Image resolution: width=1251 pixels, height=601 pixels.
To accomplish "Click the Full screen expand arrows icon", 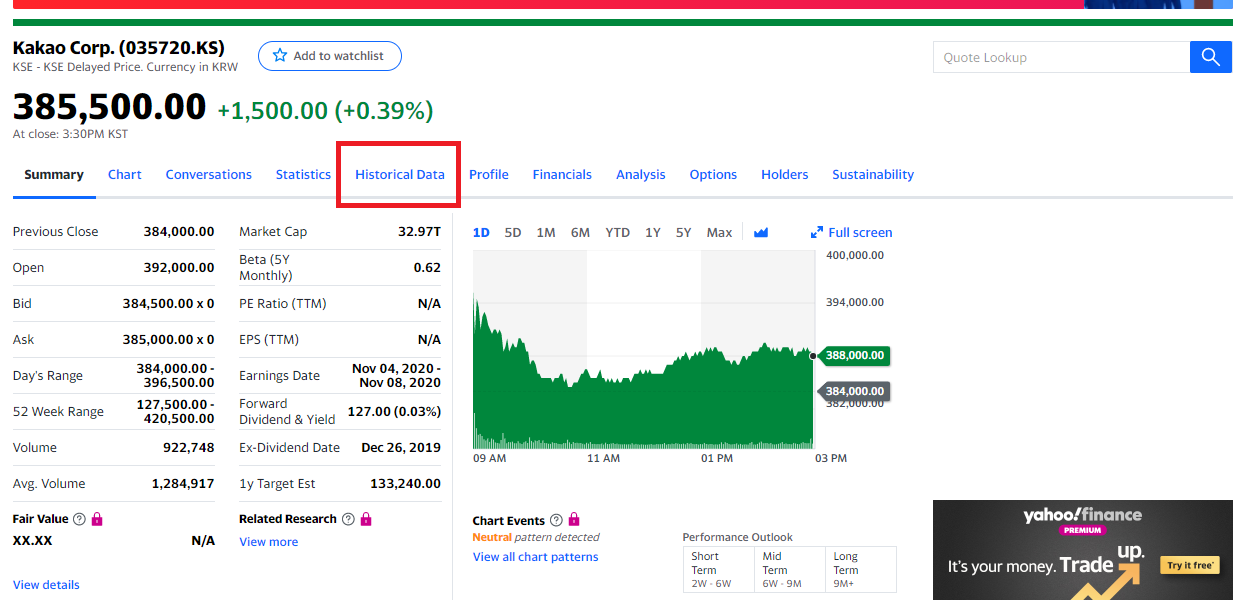I will click(817, 232).
